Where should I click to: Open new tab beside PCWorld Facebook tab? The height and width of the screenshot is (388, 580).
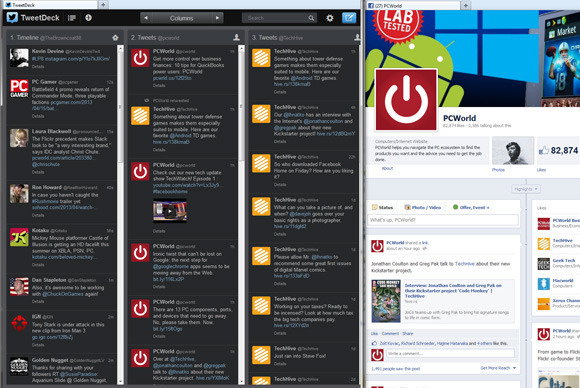[466, 5]
